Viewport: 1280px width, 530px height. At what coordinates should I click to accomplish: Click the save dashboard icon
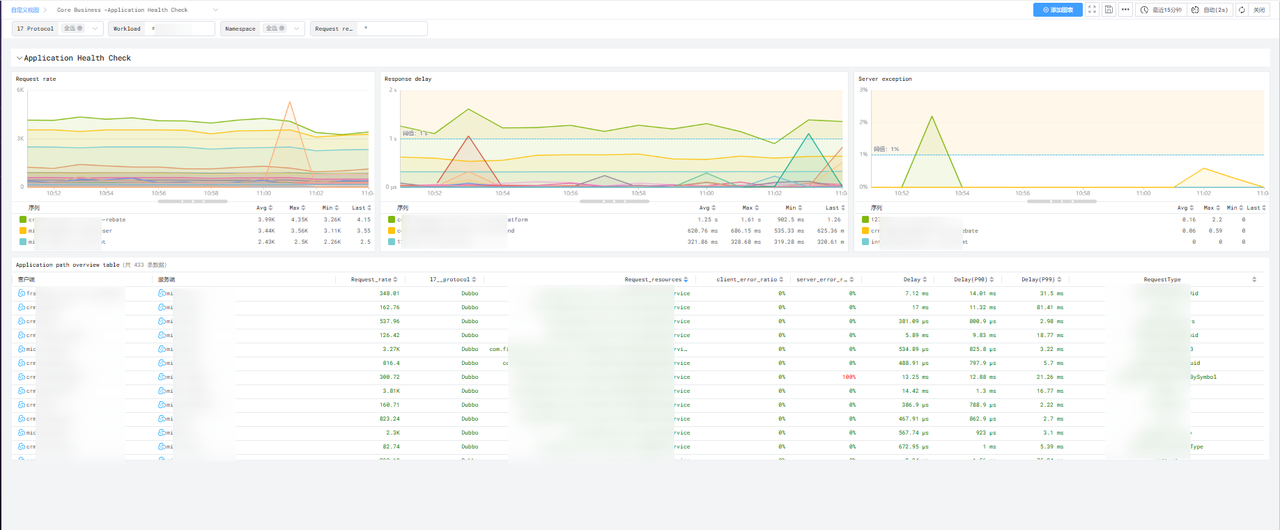(x=1109, y=9)
